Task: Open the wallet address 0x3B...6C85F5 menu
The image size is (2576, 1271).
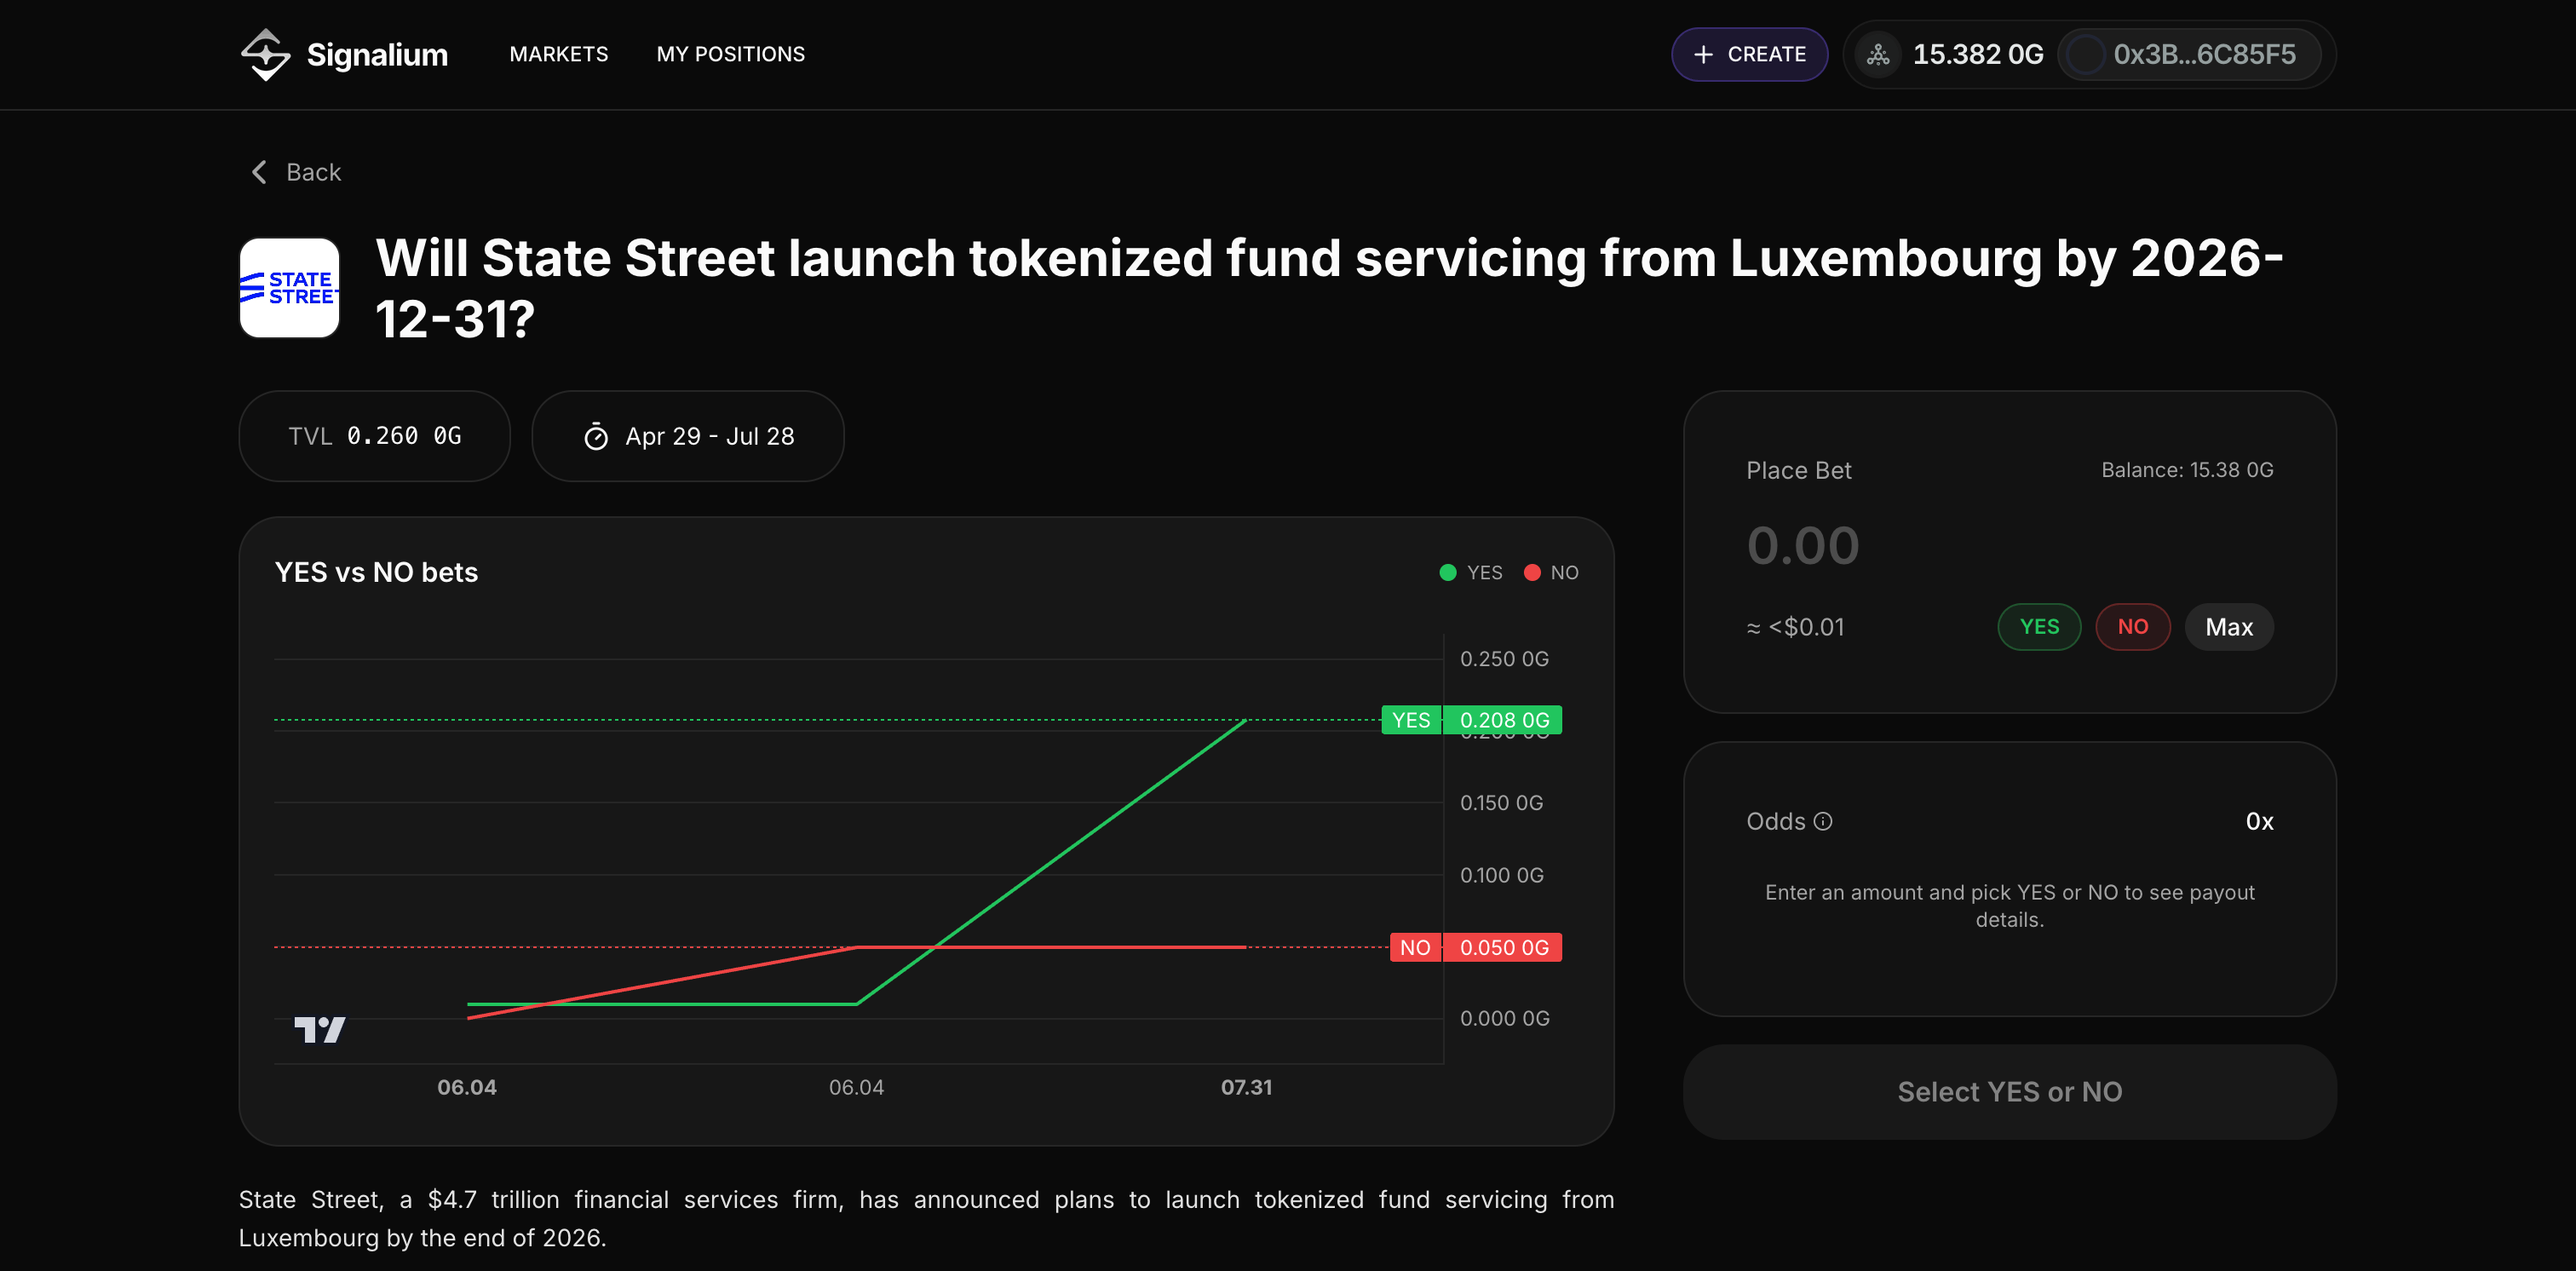Action: click(2203, 55)
